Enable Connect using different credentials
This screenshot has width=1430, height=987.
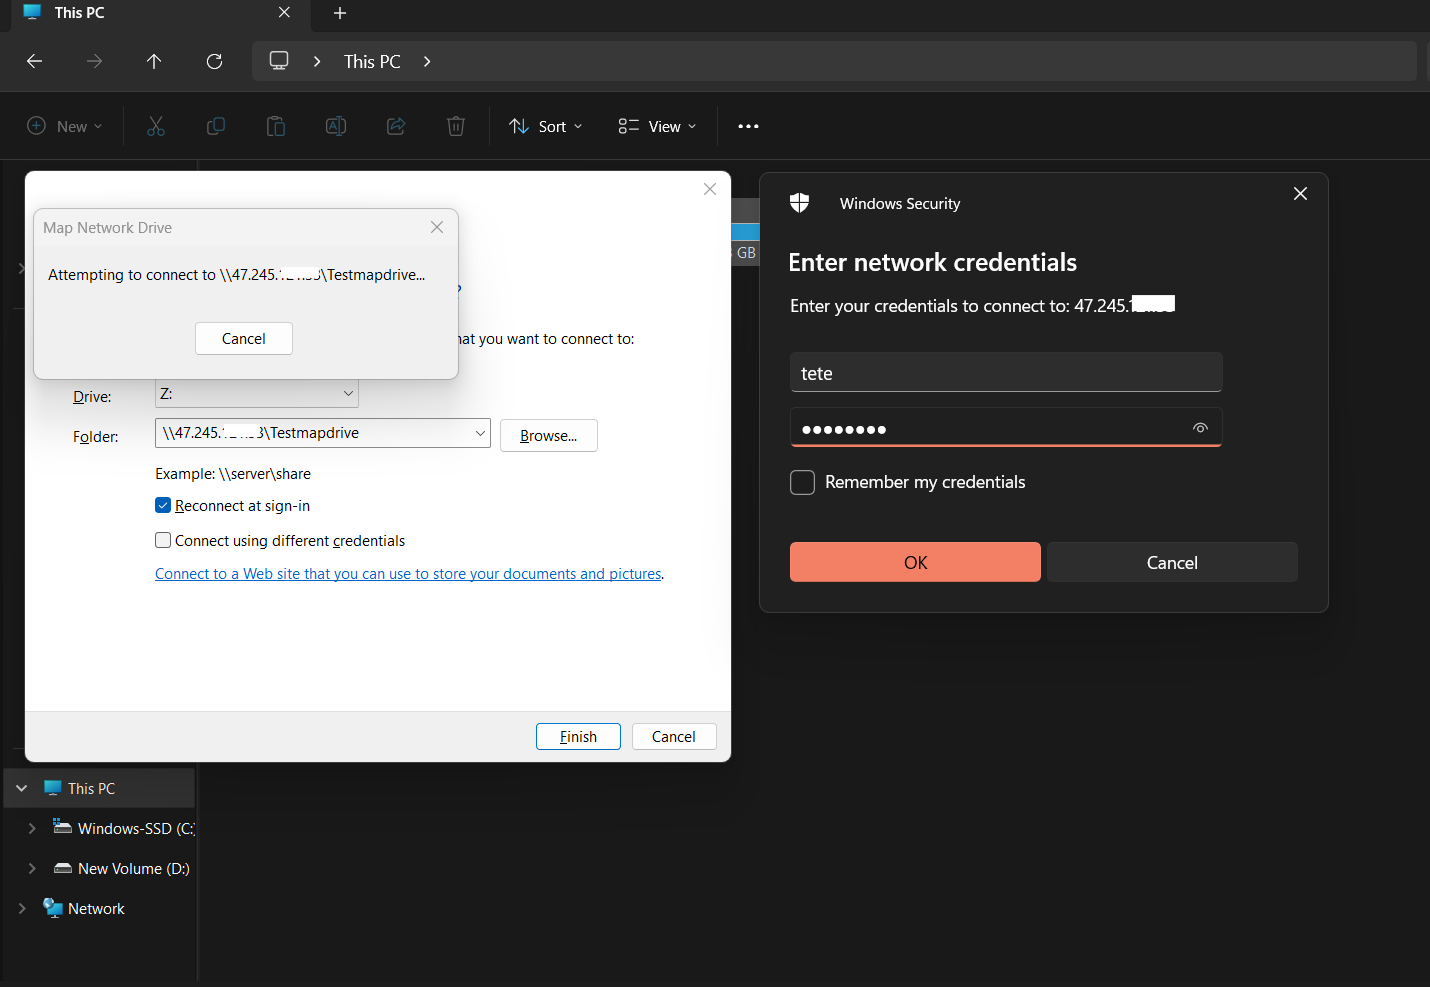pyautogui.click(x=163, y=540)
